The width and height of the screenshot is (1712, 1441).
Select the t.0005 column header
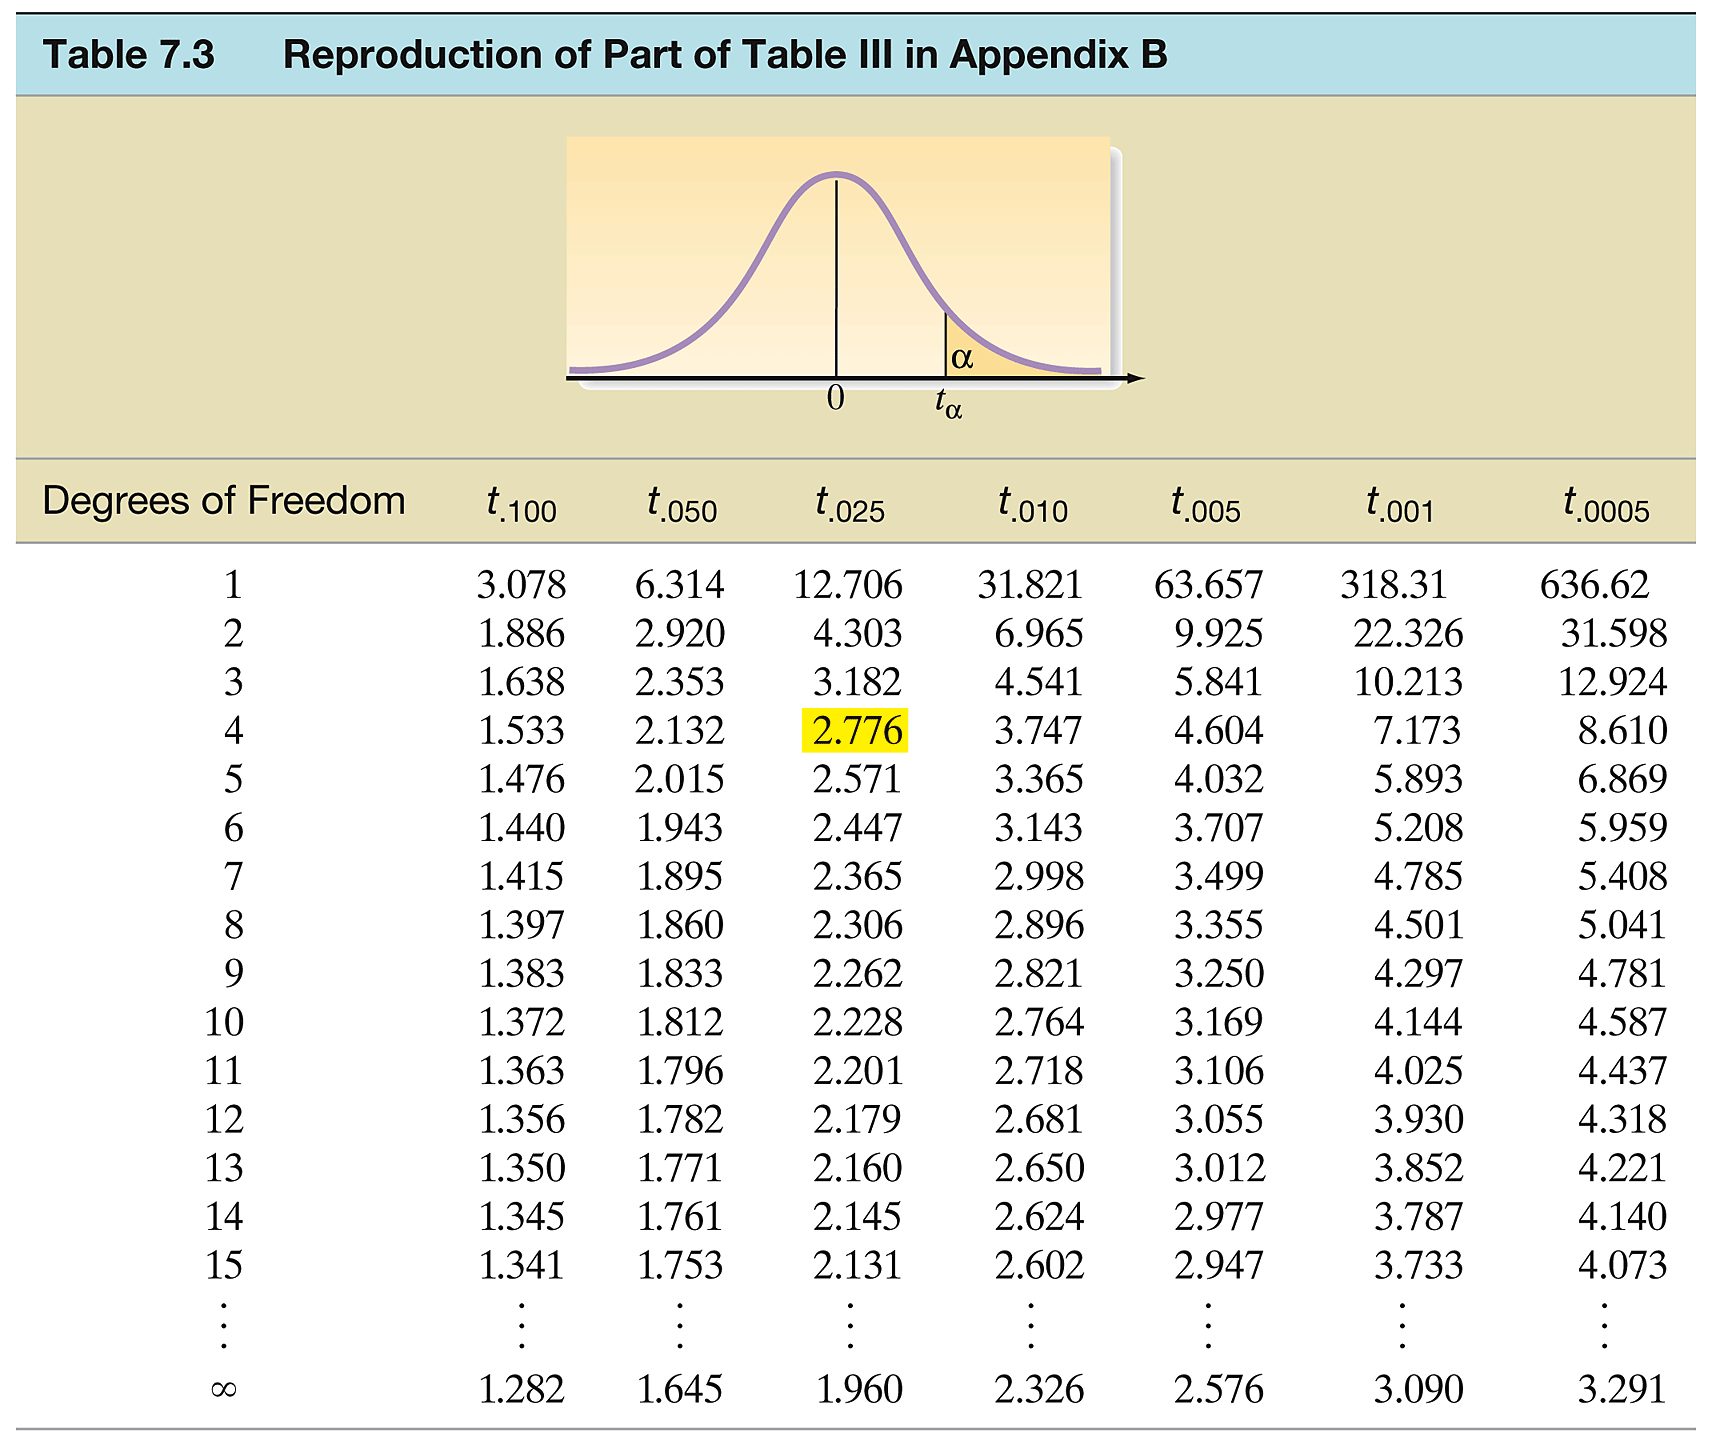[x=1605, y=503]
